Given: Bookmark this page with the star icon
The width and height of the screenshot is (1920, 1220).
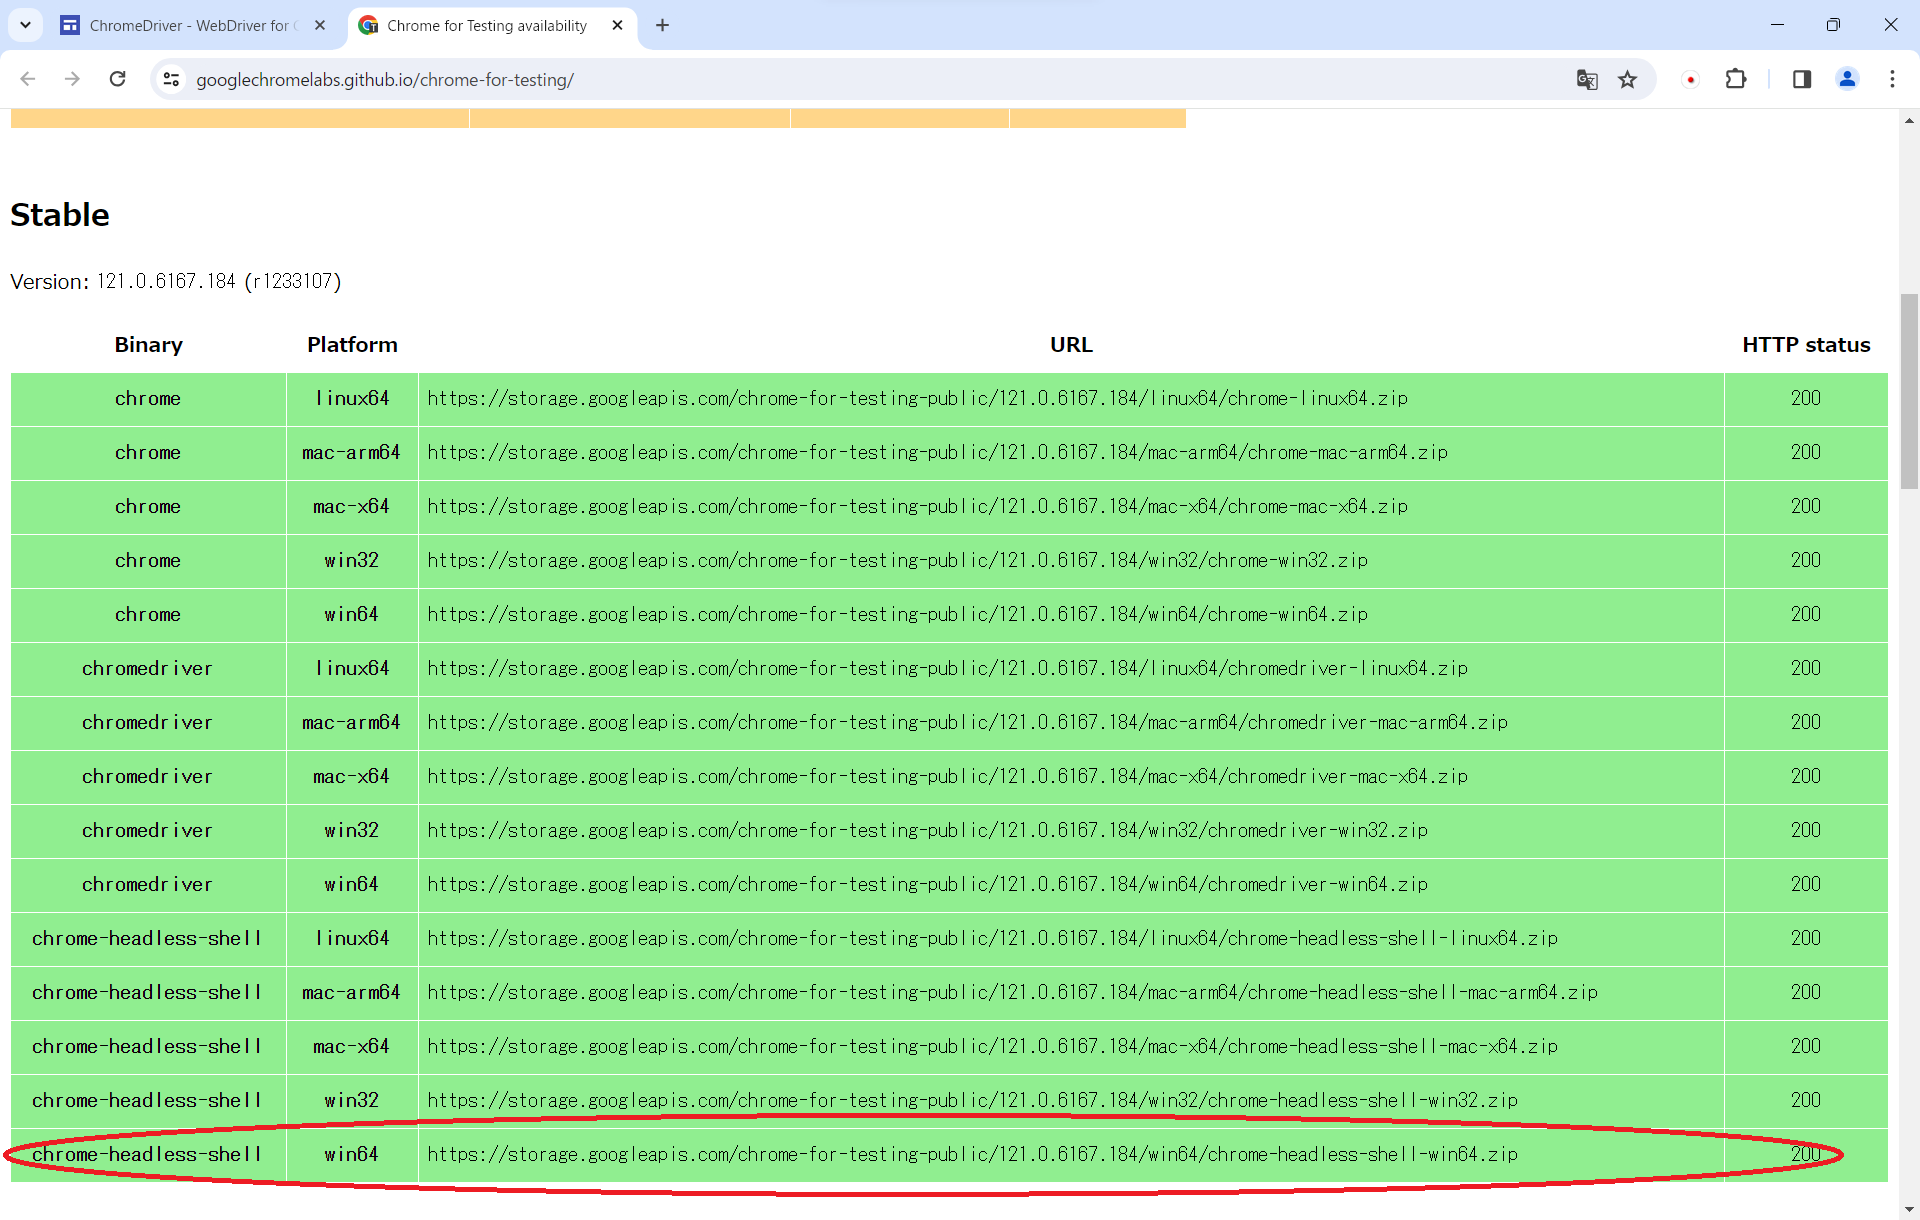Looking at the screenshot, I should 1627,79.
